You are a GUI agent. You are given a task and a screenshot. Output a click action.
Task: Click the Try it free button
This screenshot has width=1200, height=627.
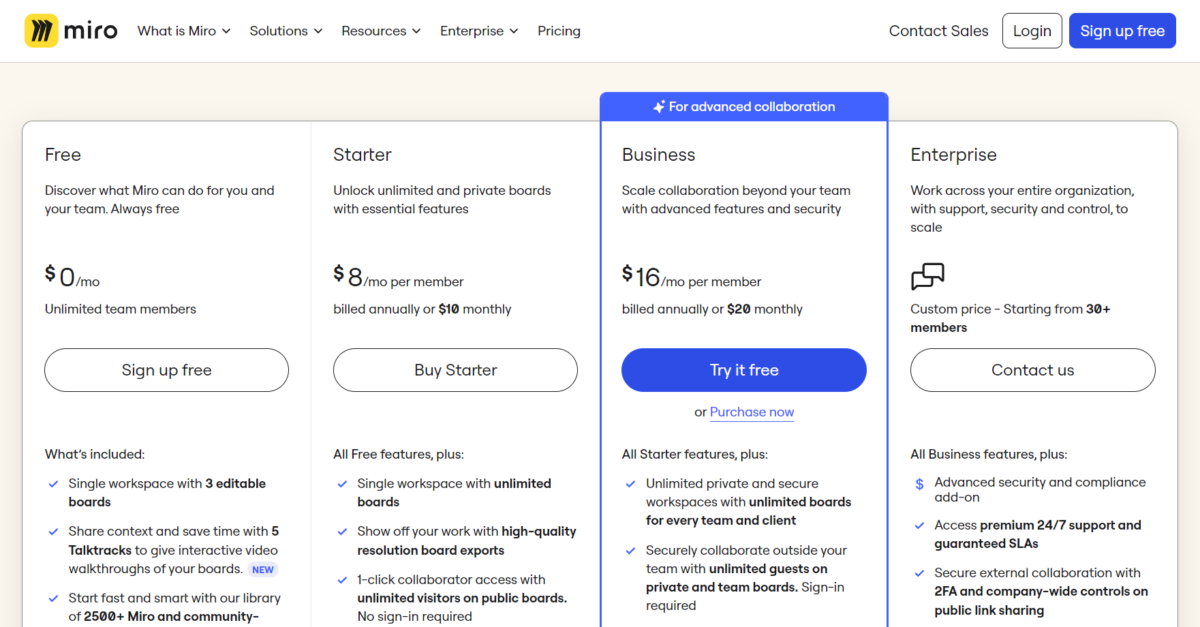coord(744,369)
